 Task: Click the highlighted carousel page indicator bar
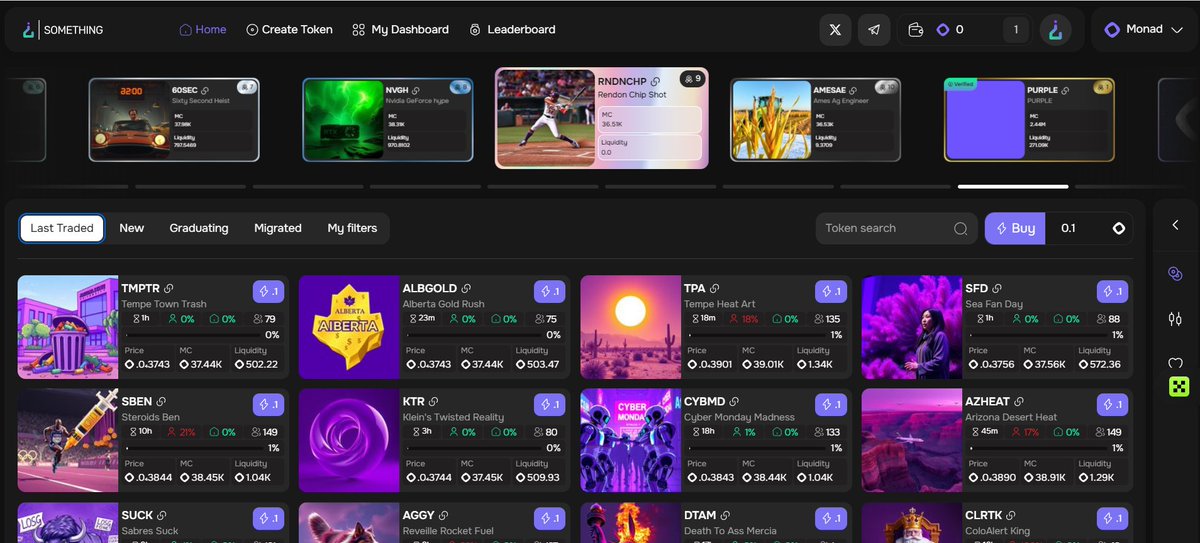1013,186
